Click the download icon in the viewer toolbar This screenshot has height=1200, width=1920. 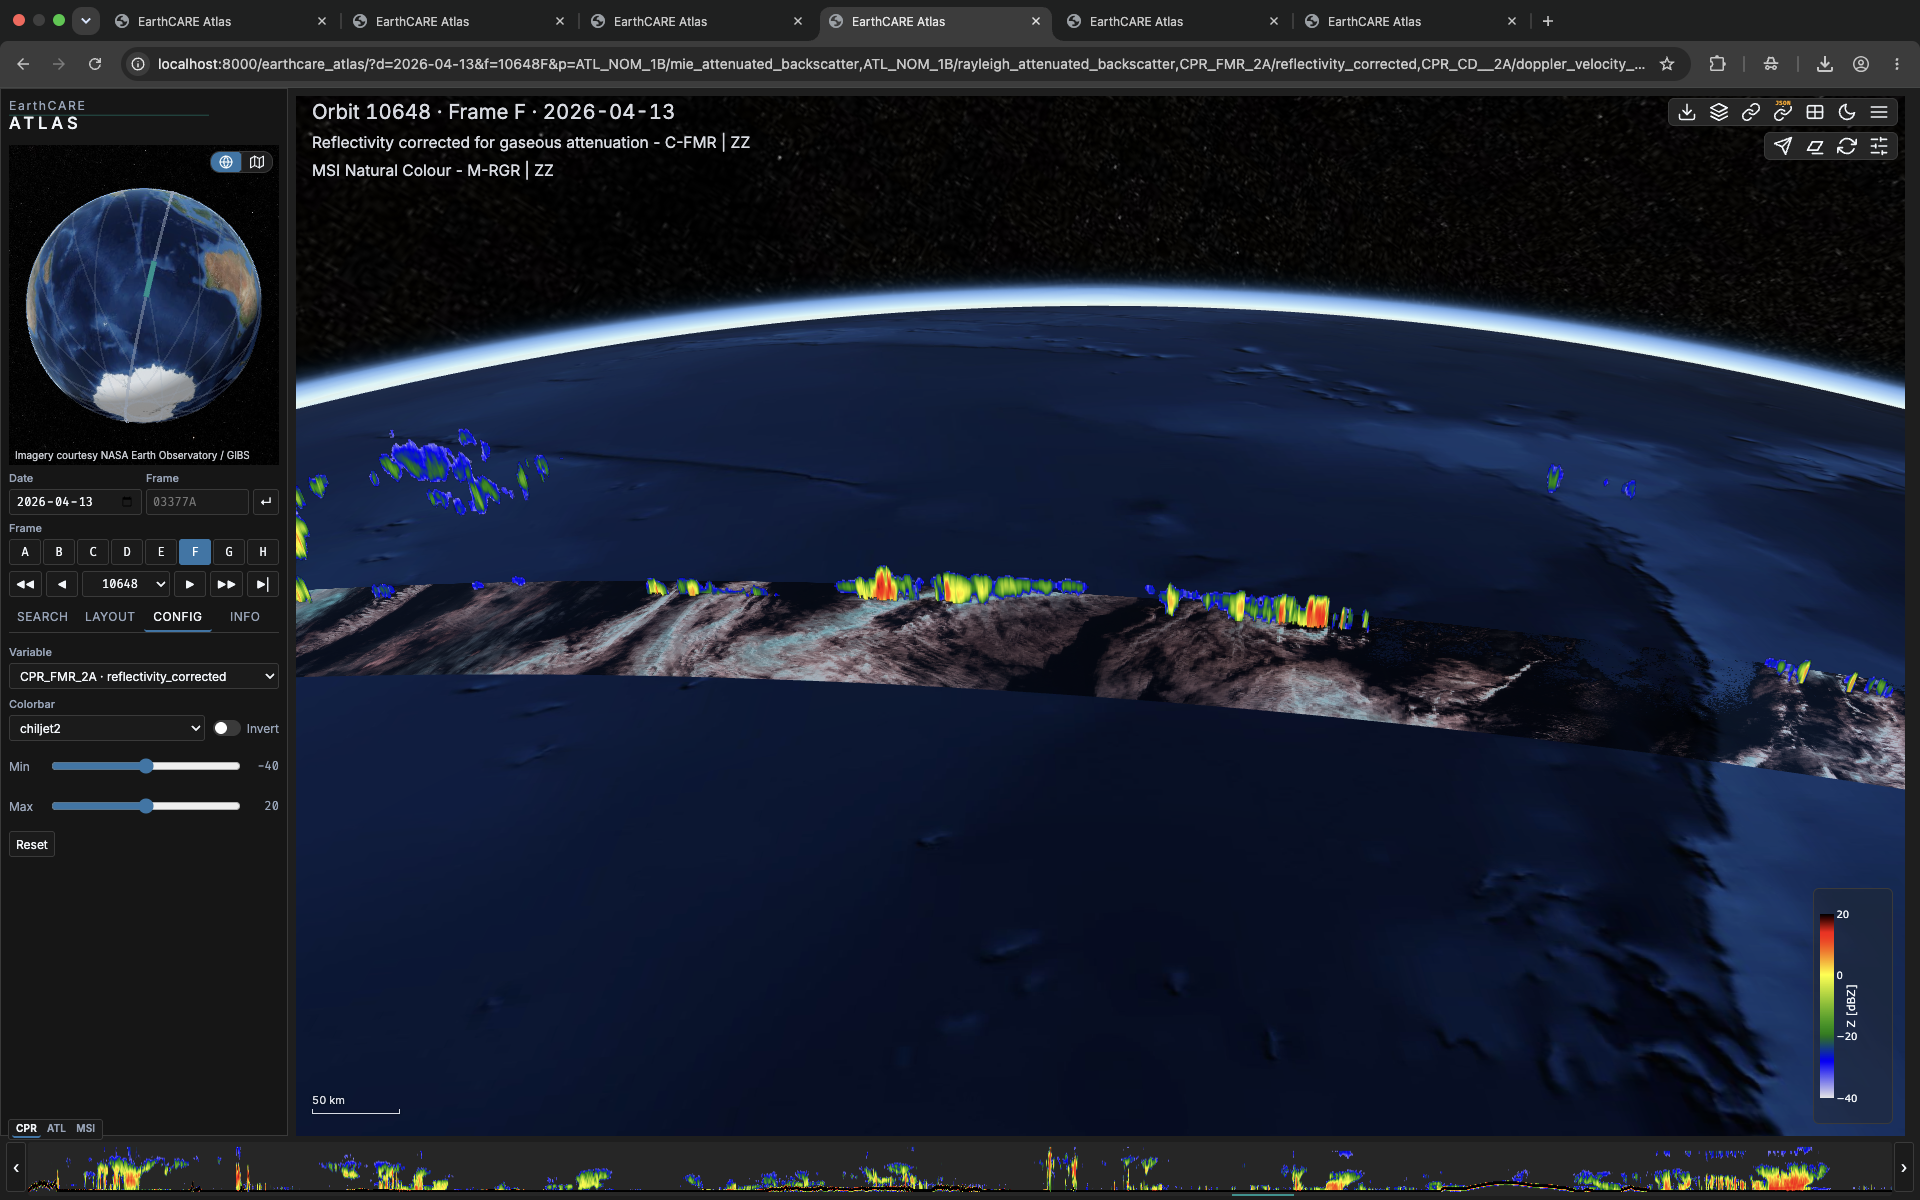[1687, 112]
